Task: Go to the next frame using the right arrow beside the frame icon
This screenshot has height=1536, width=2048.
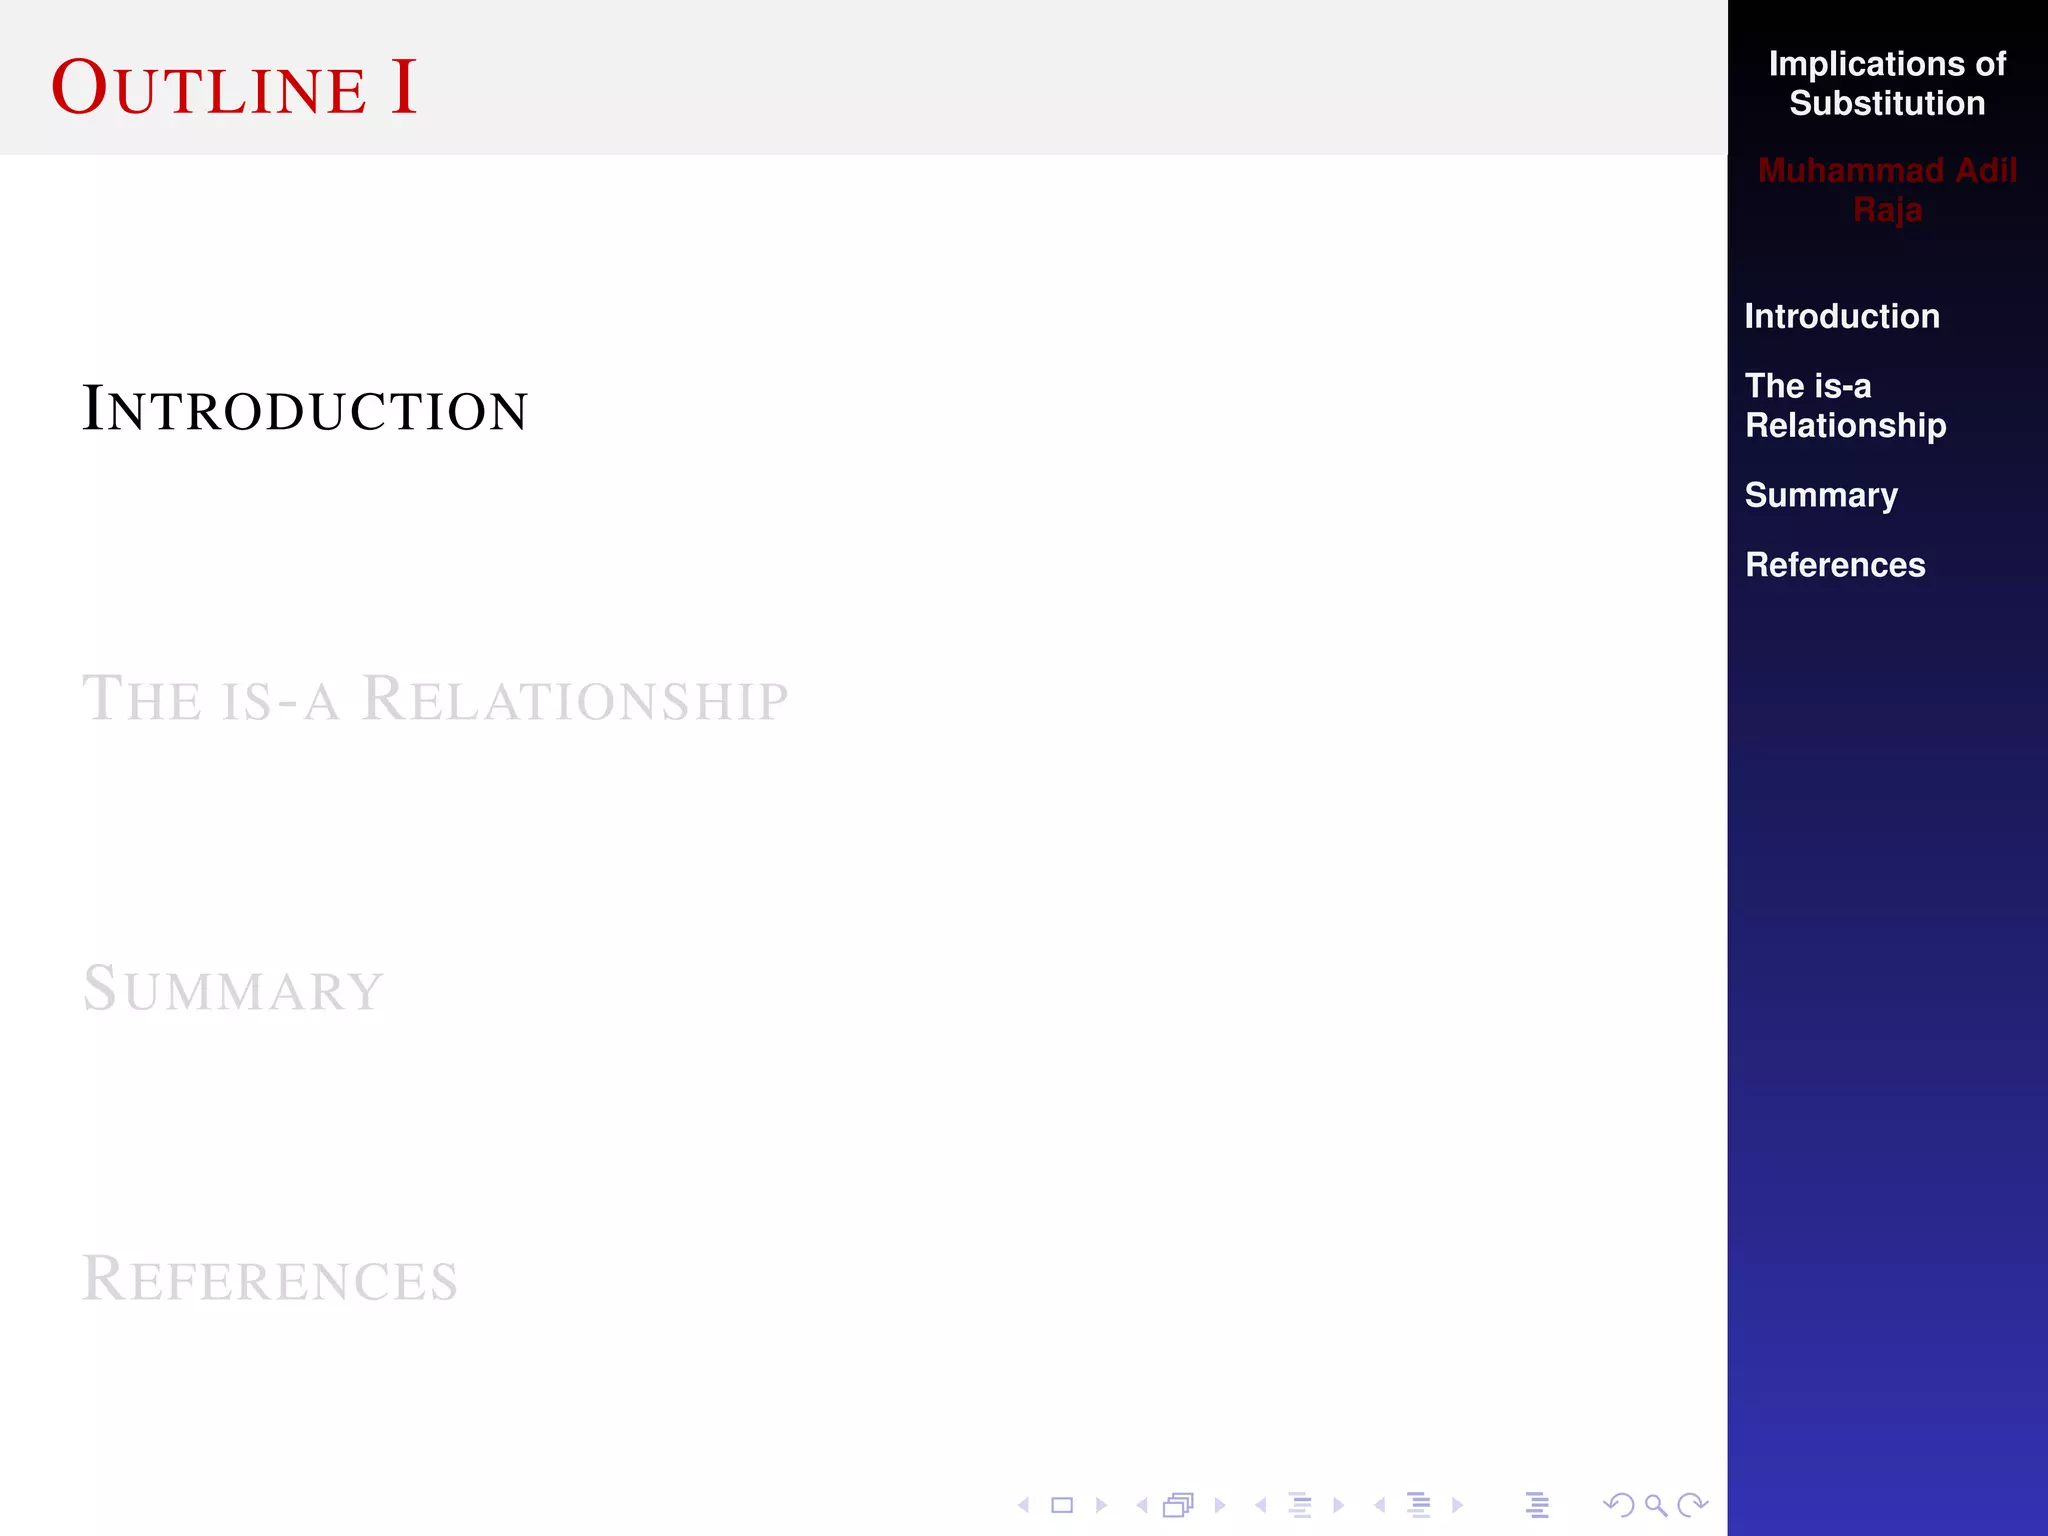Action: (x=1219, y=1505)
